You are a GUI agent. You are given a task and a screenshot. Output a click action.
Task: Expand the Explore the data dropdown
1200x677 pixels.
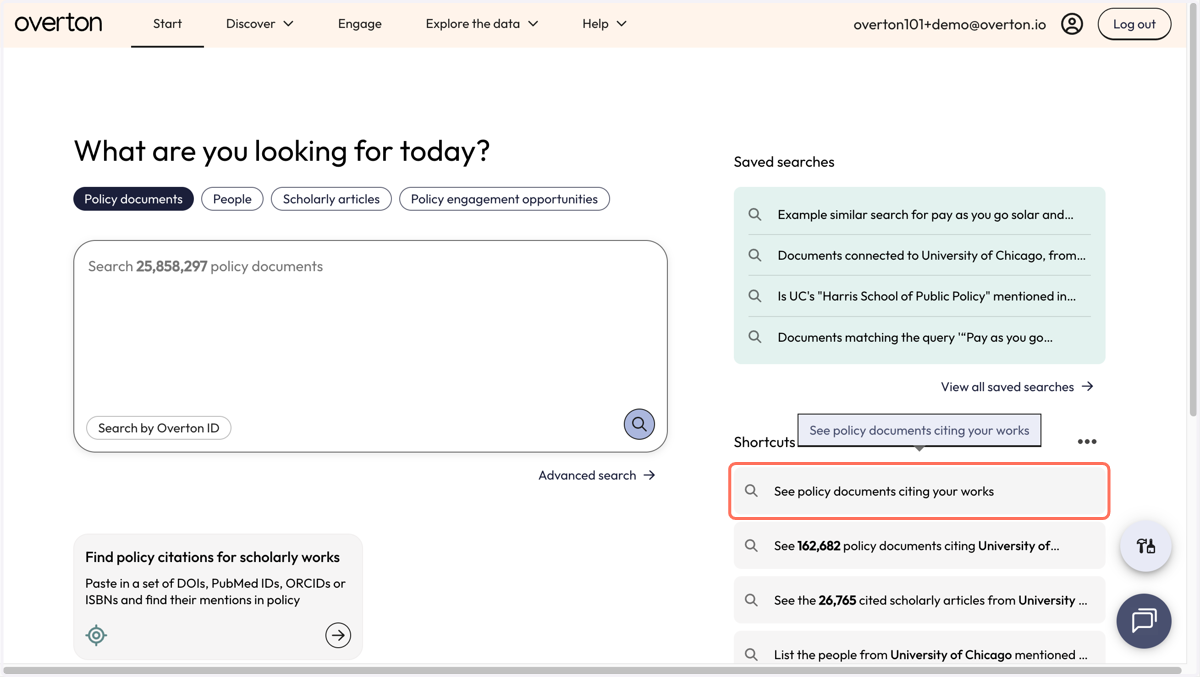pos(482,24)
